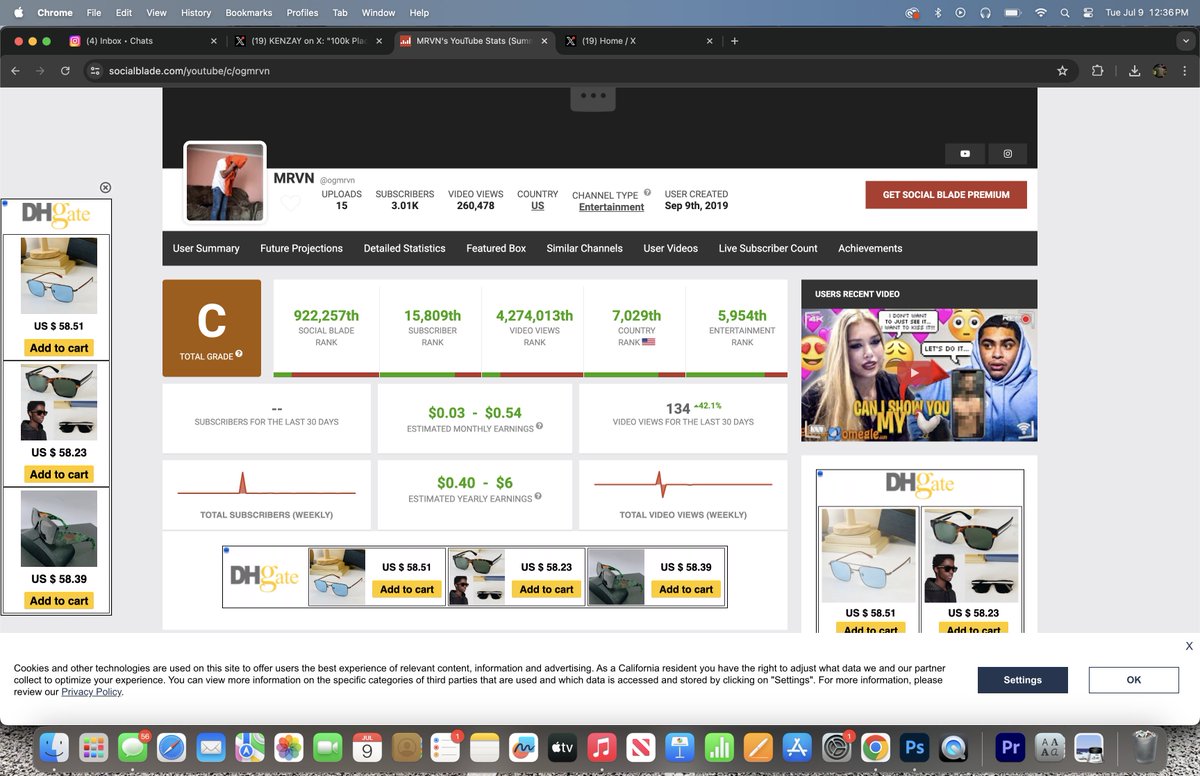Add the US $58.39 sidebar item to cart
The image size is (1200, 776).
(x=59, y=601)
